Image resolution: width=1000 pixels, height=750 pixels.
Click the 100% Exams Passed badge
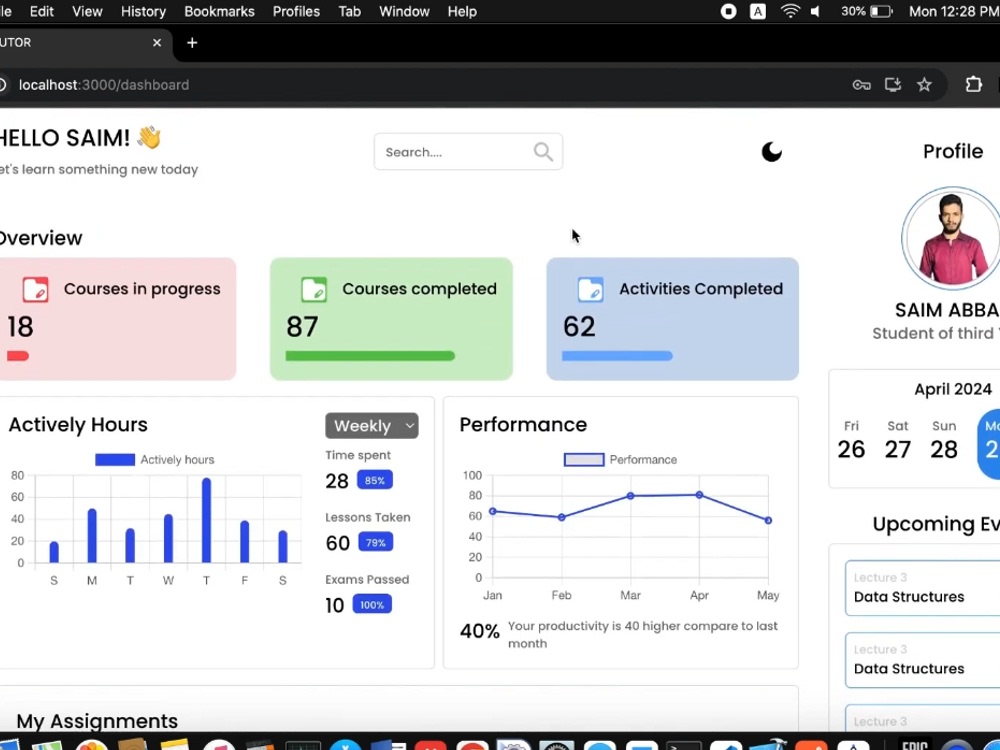372,605
